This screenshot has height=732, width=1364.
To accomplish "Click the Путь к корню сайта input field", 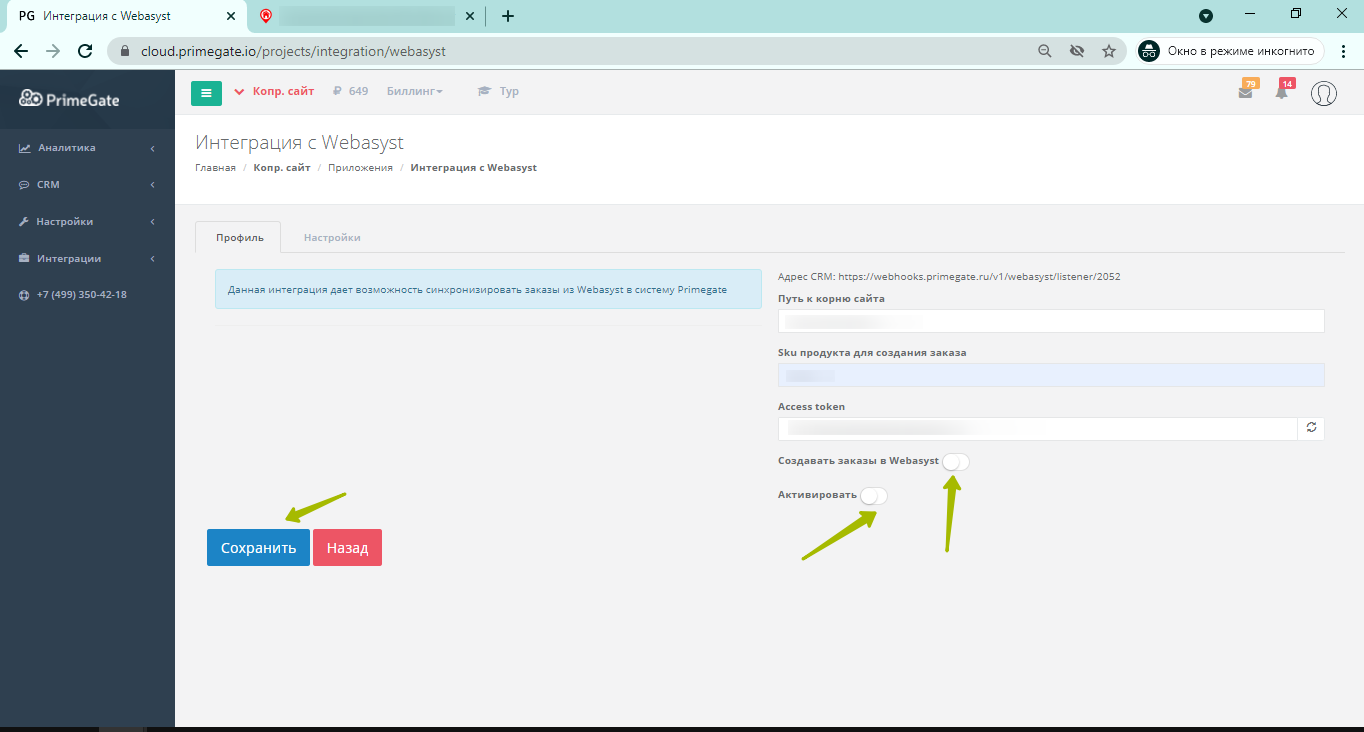I will click(1051, 320).
